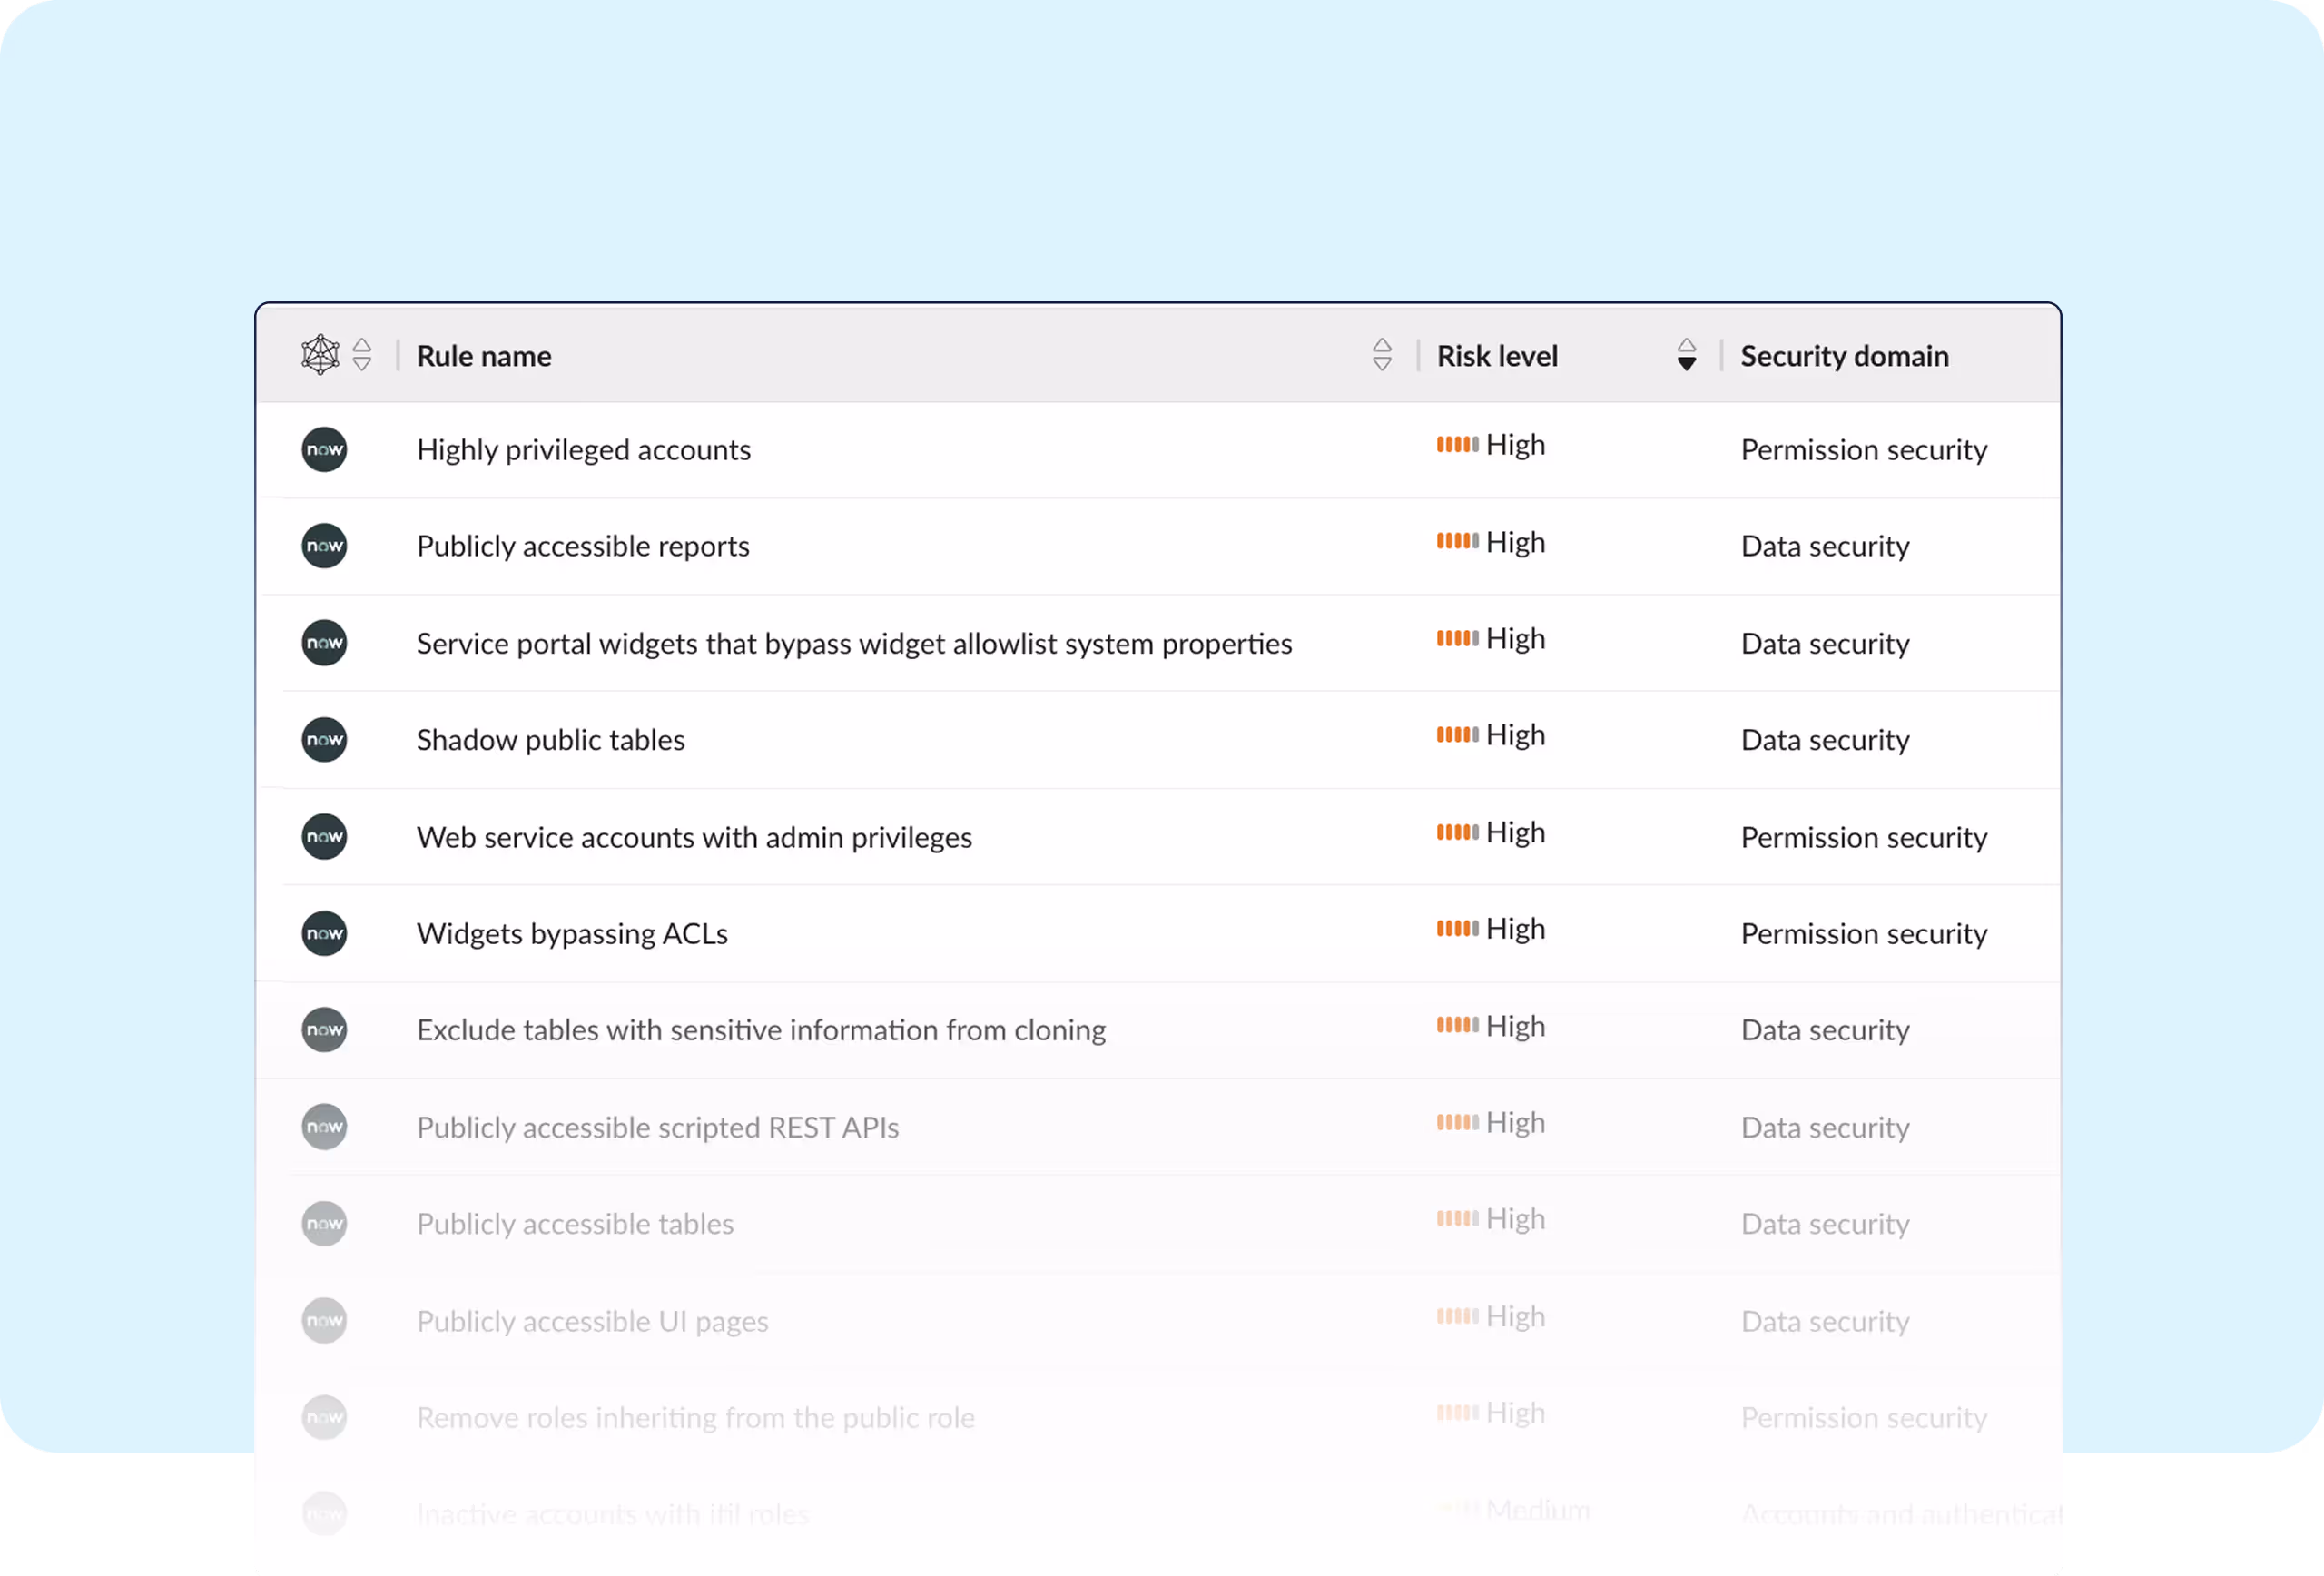Viewport: 2324px width, 1576px height.
Task: Click the Security domain column header
Action: click(1844, 356)
